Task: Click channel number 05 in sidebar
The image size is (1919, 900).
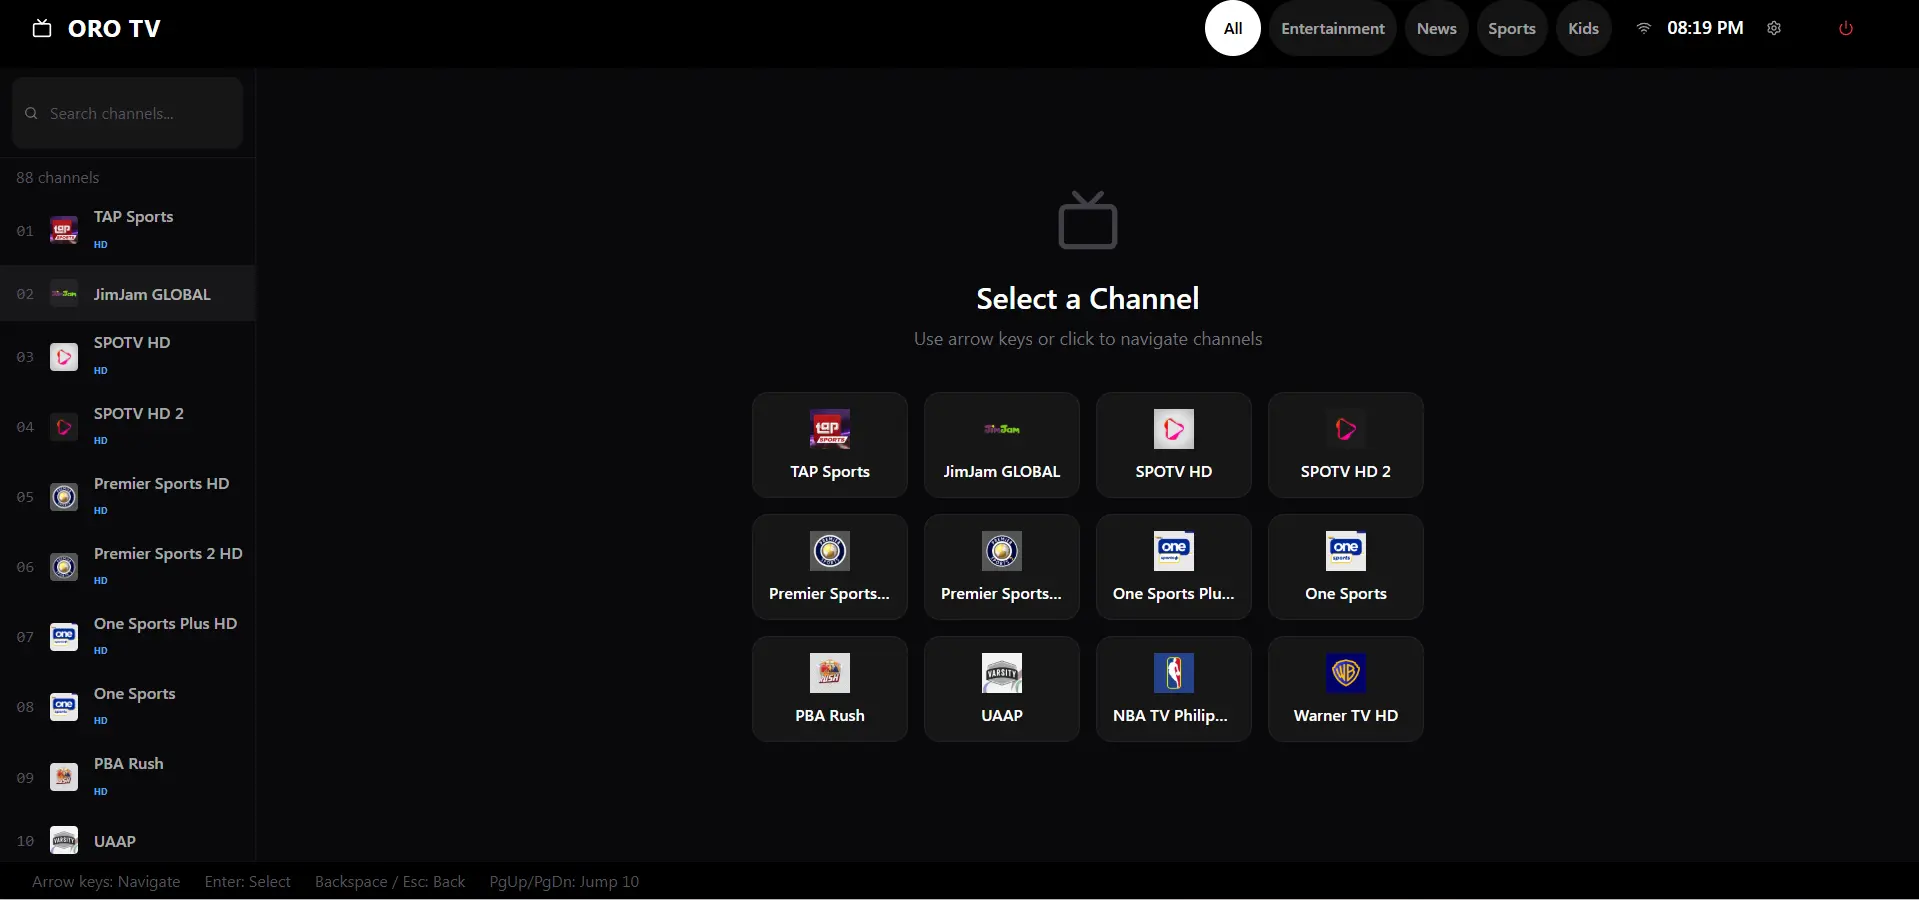Action: point(25,497)
